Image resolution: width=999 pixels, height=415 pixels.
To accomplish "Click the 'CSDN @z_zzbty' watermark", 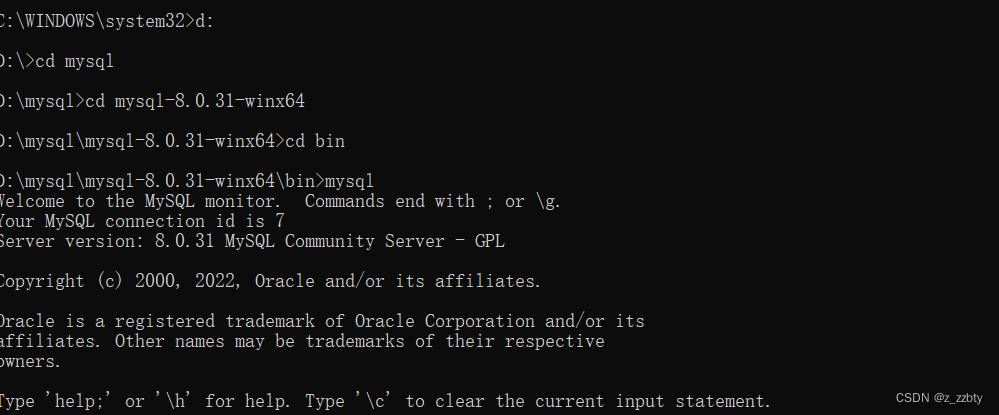I will tap(939, 398).
